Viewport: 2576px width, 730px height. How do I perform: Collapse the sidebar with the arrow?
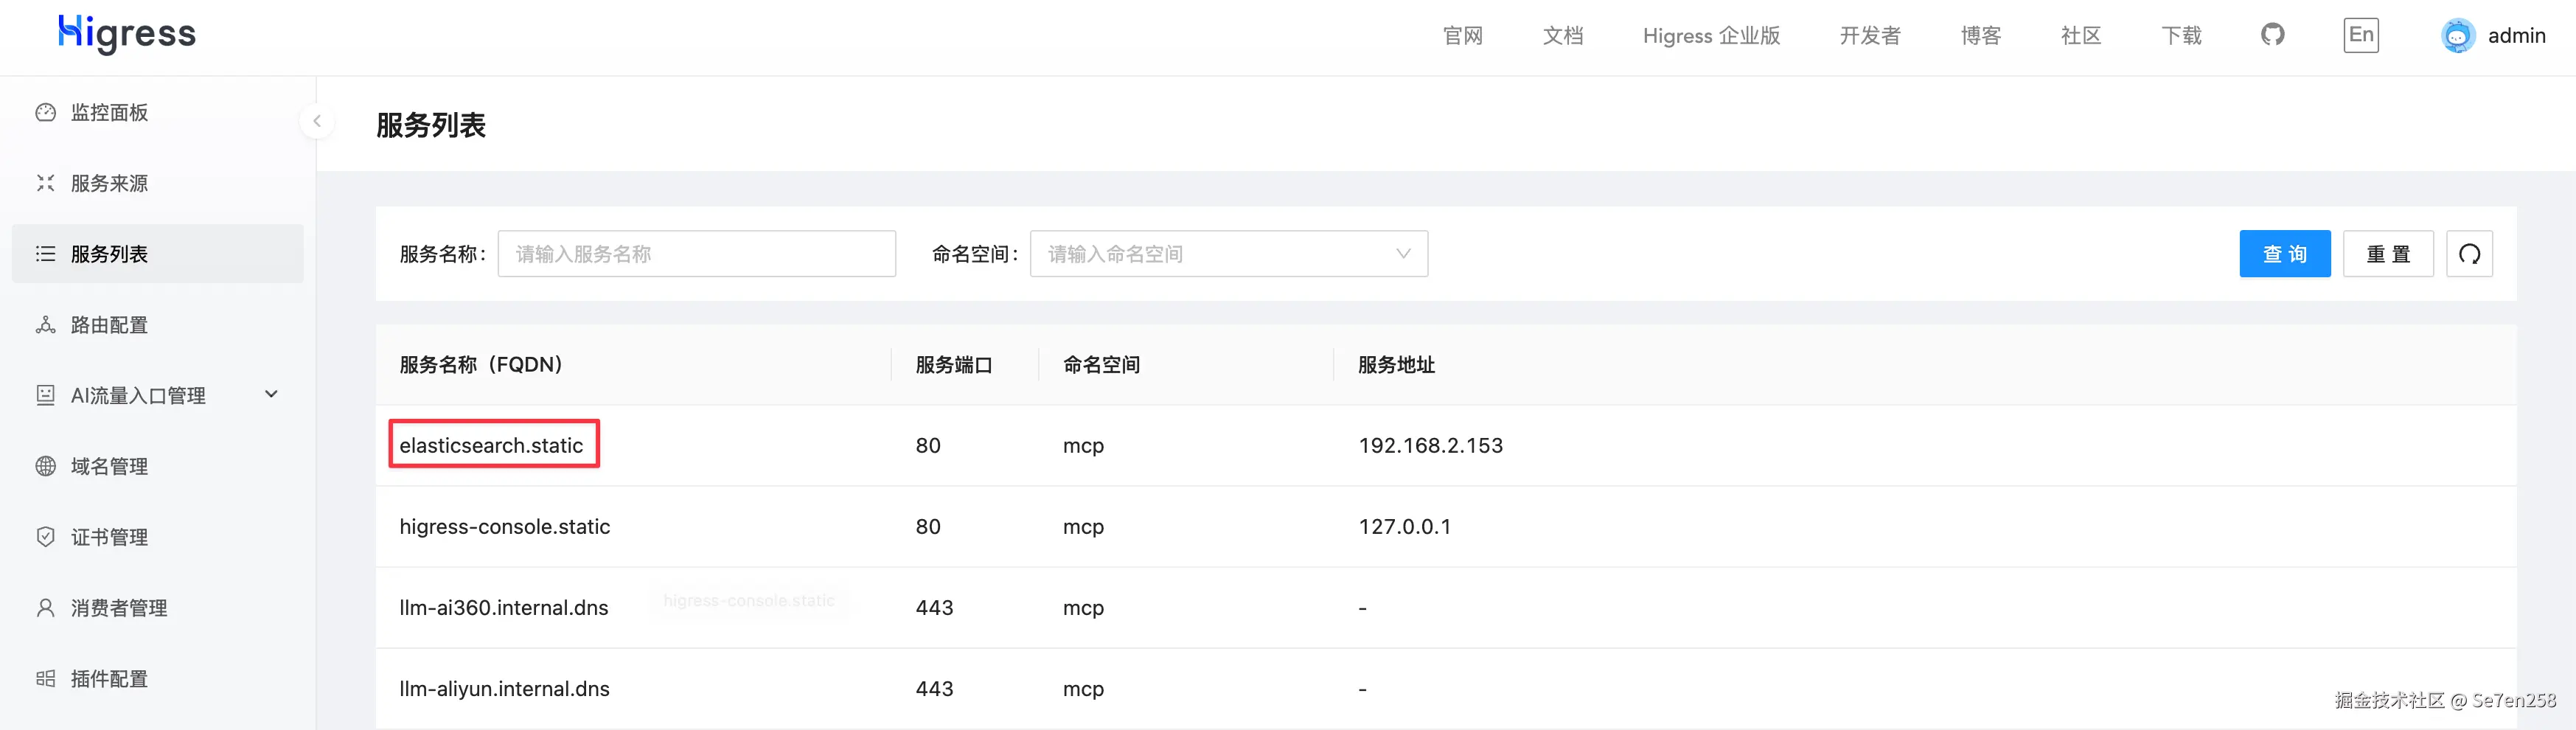(317, 121)
